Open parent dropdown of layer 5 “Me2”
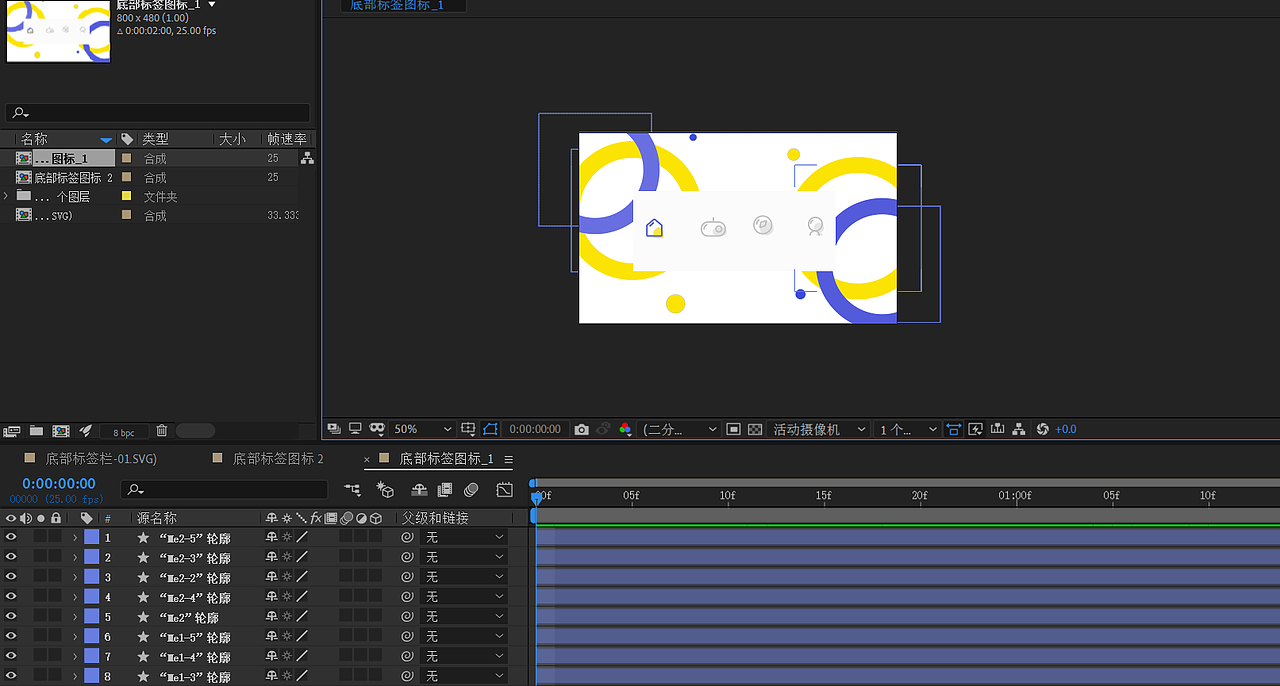Image resolution: width=1280 pixels, height=686 pixels. 463,617
